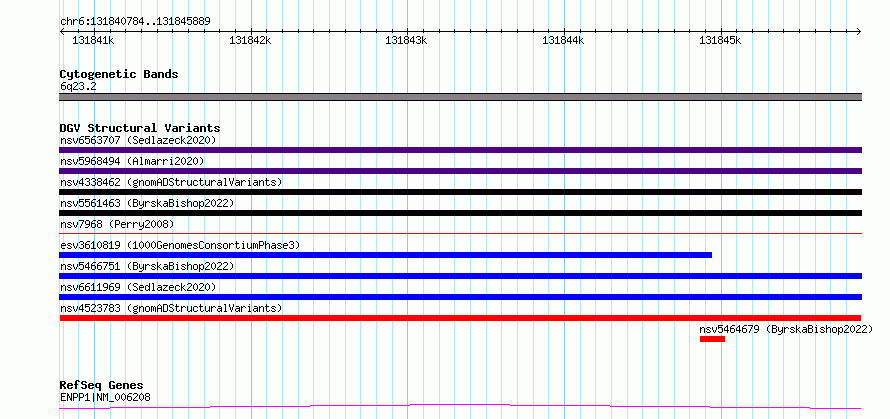Select the small red nsv5464679 variant bar

[x=712, y=339]
